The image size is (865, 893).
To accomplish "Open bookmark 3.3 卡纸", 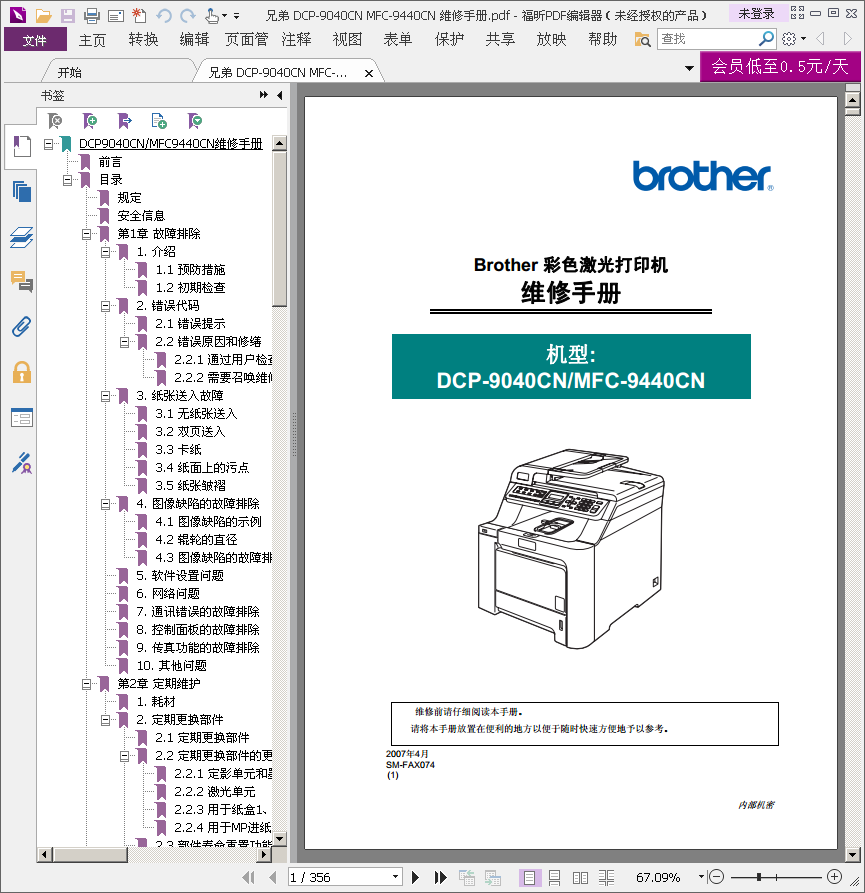I will tap(178, 450).
